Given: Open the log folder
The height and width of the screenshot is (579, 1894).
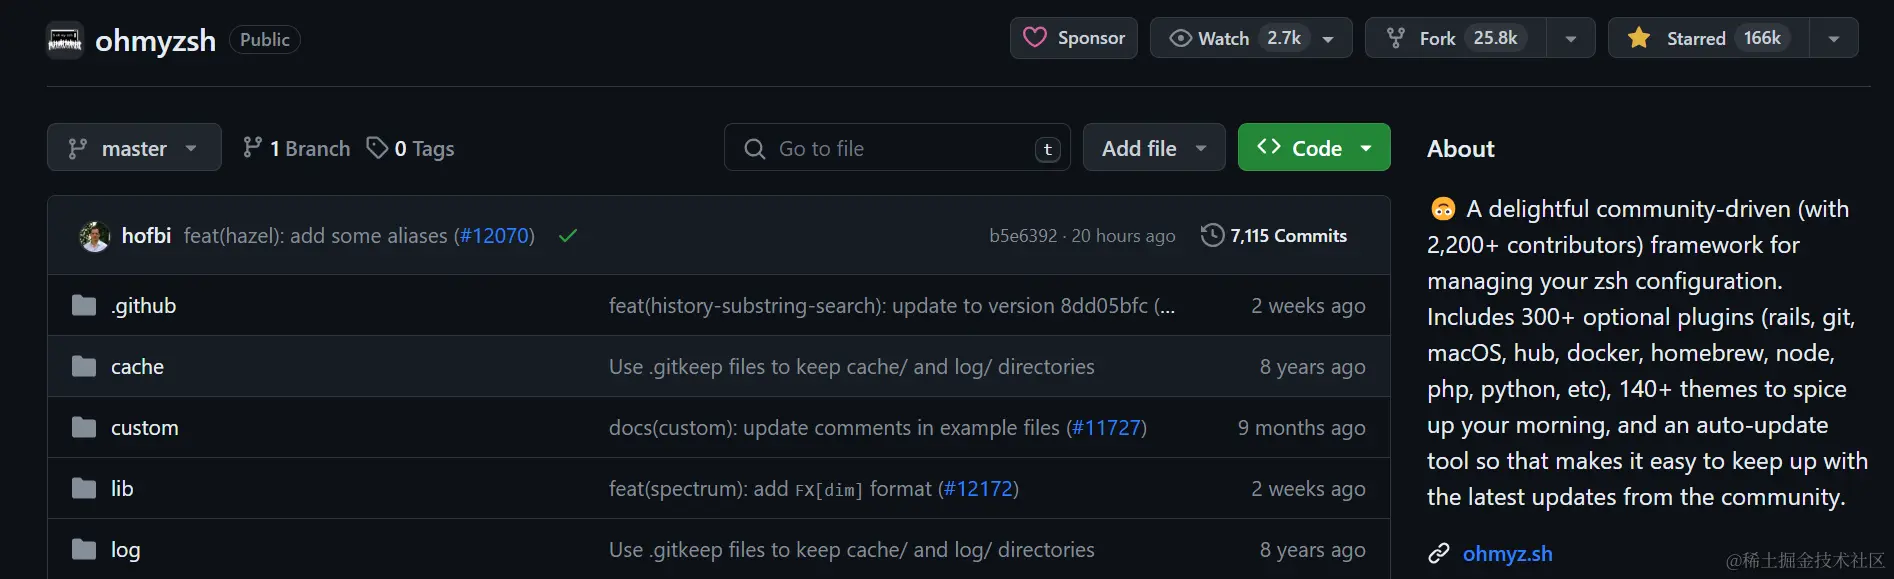Looking at the screenshot, I should coord(125,550).
